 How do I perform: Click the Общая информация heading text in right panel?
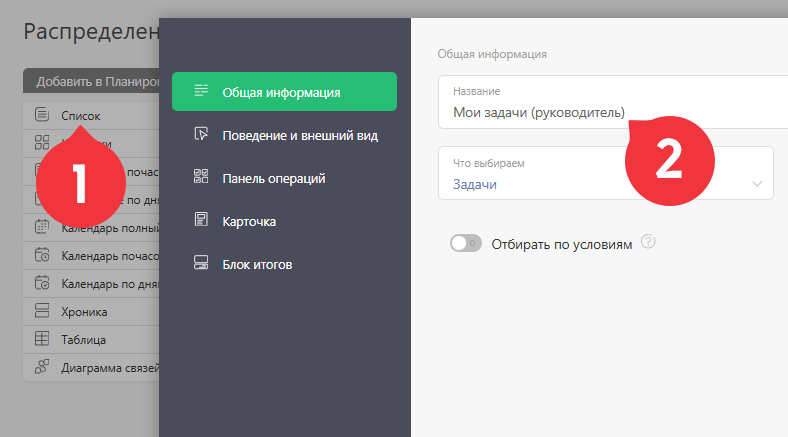tap(492, 54)
